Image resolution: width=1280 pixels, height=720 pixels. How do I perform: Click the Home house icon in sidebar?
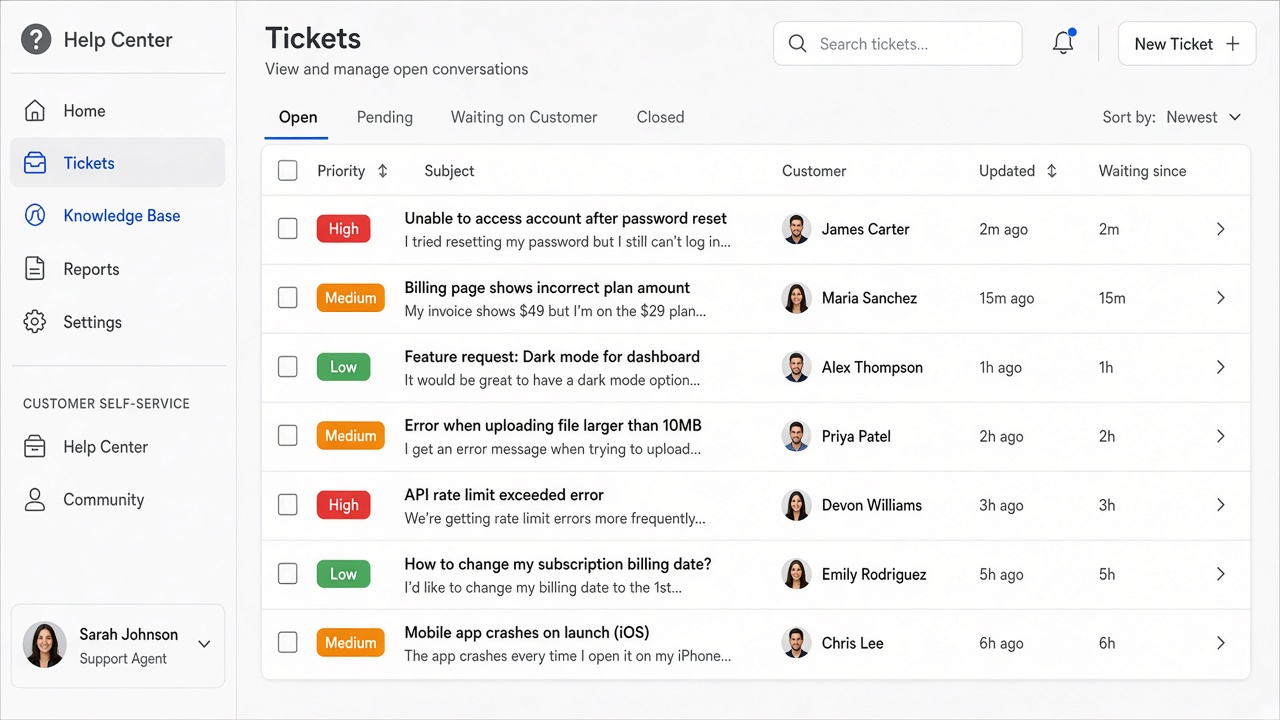[x=35, y=111]
